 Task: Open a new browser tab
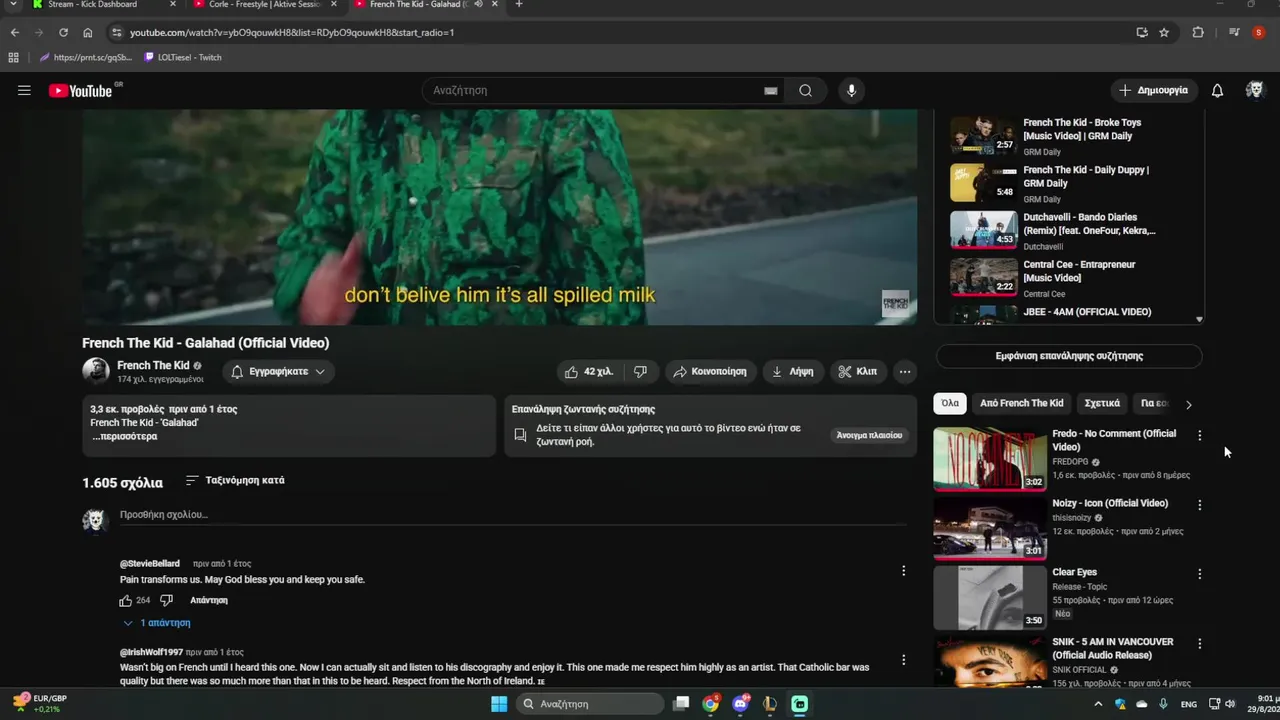[x=518, y=5]
